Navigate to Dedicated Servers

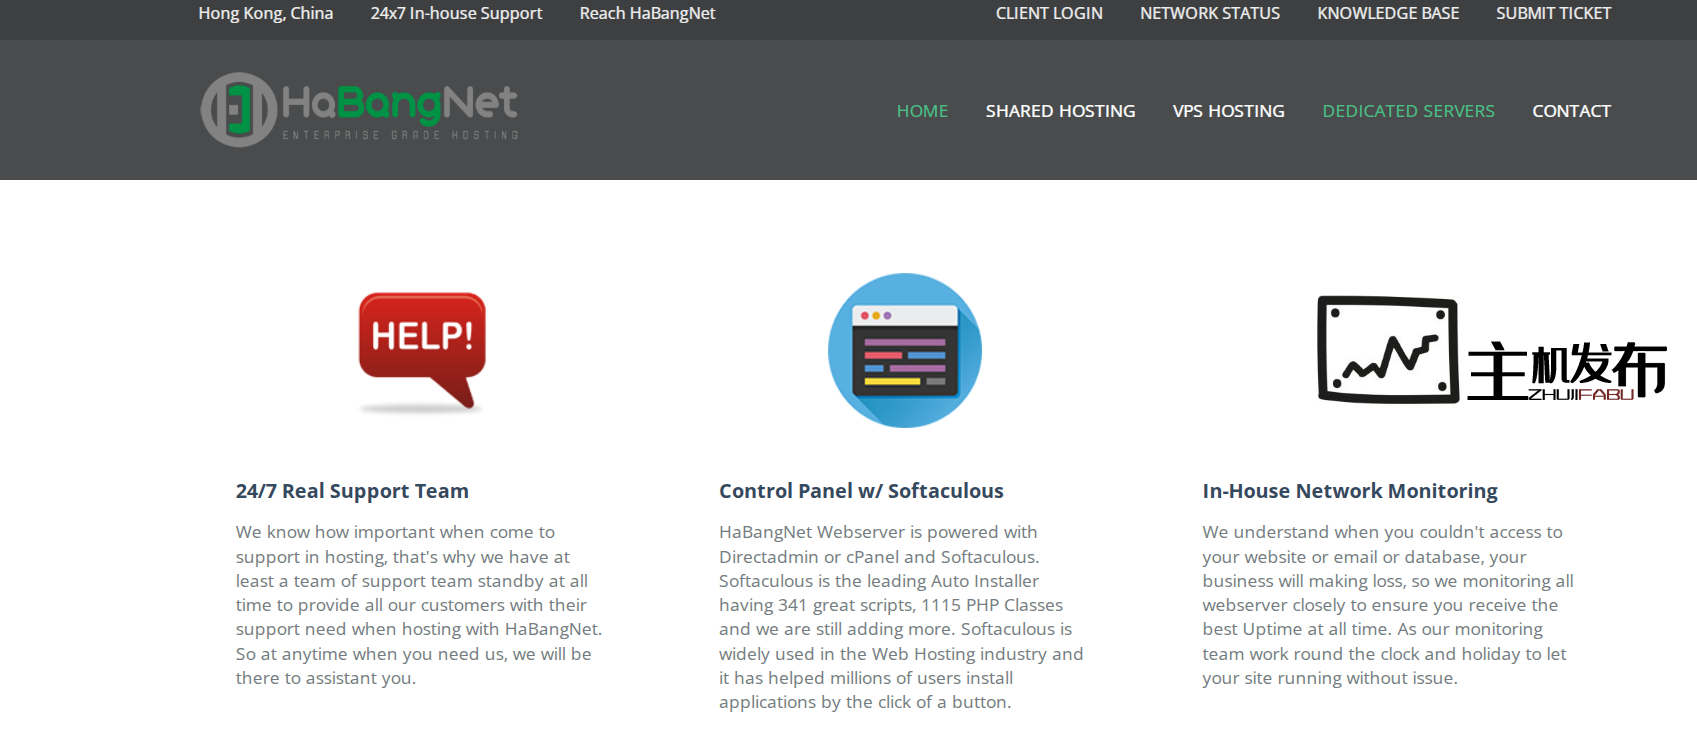point(1408,111)
